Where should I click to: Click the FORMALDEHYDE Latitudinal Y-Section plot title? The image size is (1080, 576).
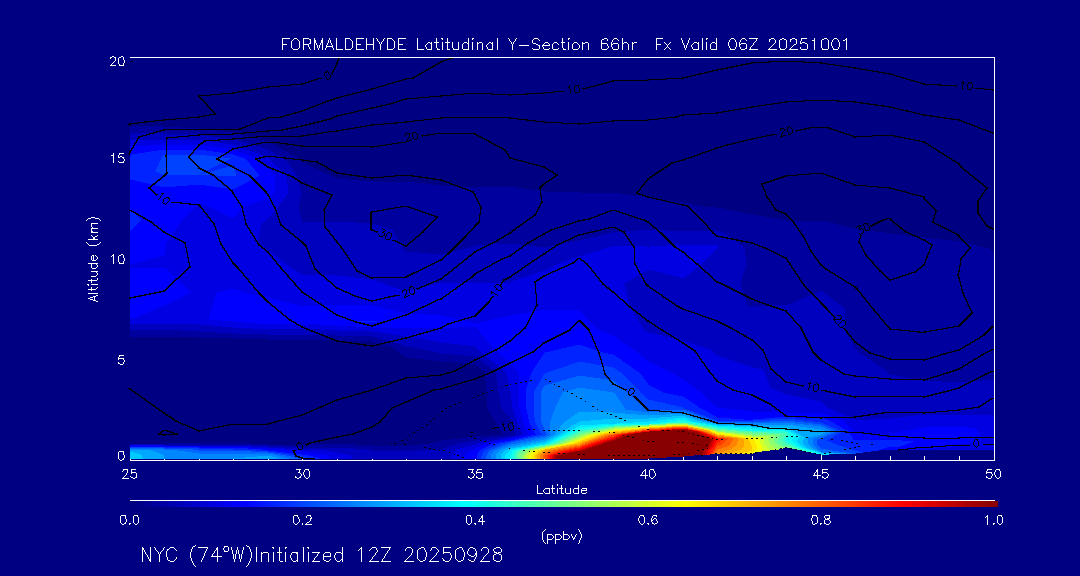click(x=565, y=45)
